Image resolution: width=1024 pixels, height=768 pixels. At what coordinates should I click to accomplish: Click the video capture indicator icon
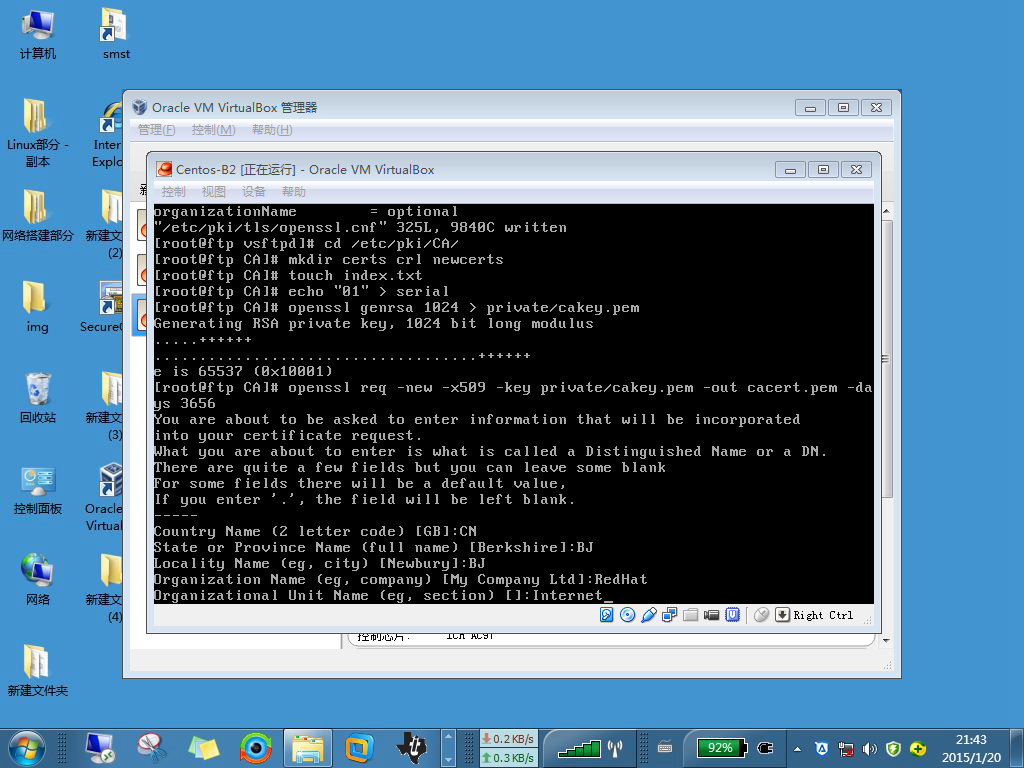pos(711,615)
